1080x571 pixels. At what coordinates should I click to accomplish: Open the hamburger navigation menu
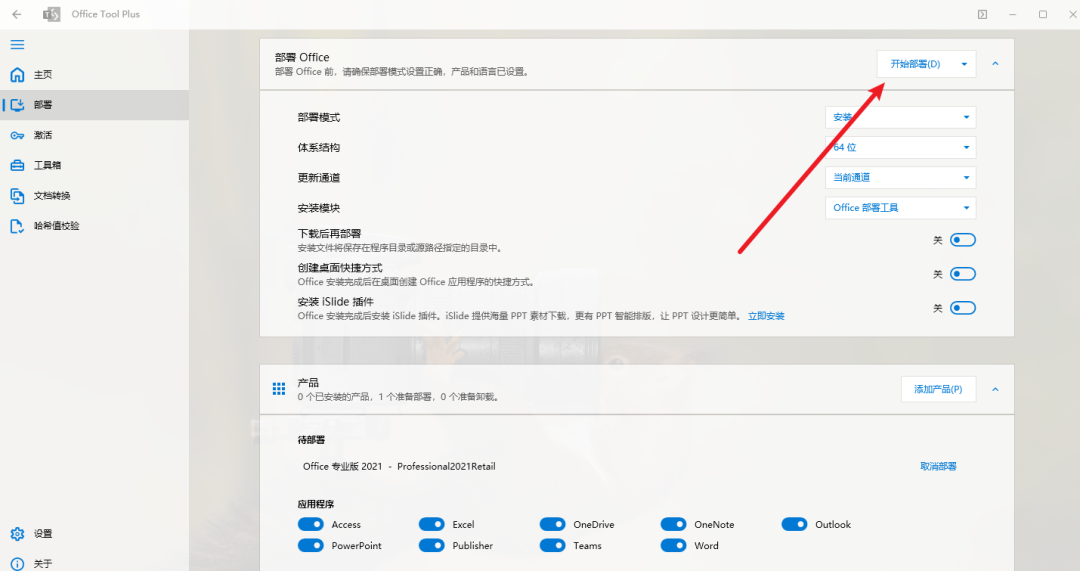(17, 45)
